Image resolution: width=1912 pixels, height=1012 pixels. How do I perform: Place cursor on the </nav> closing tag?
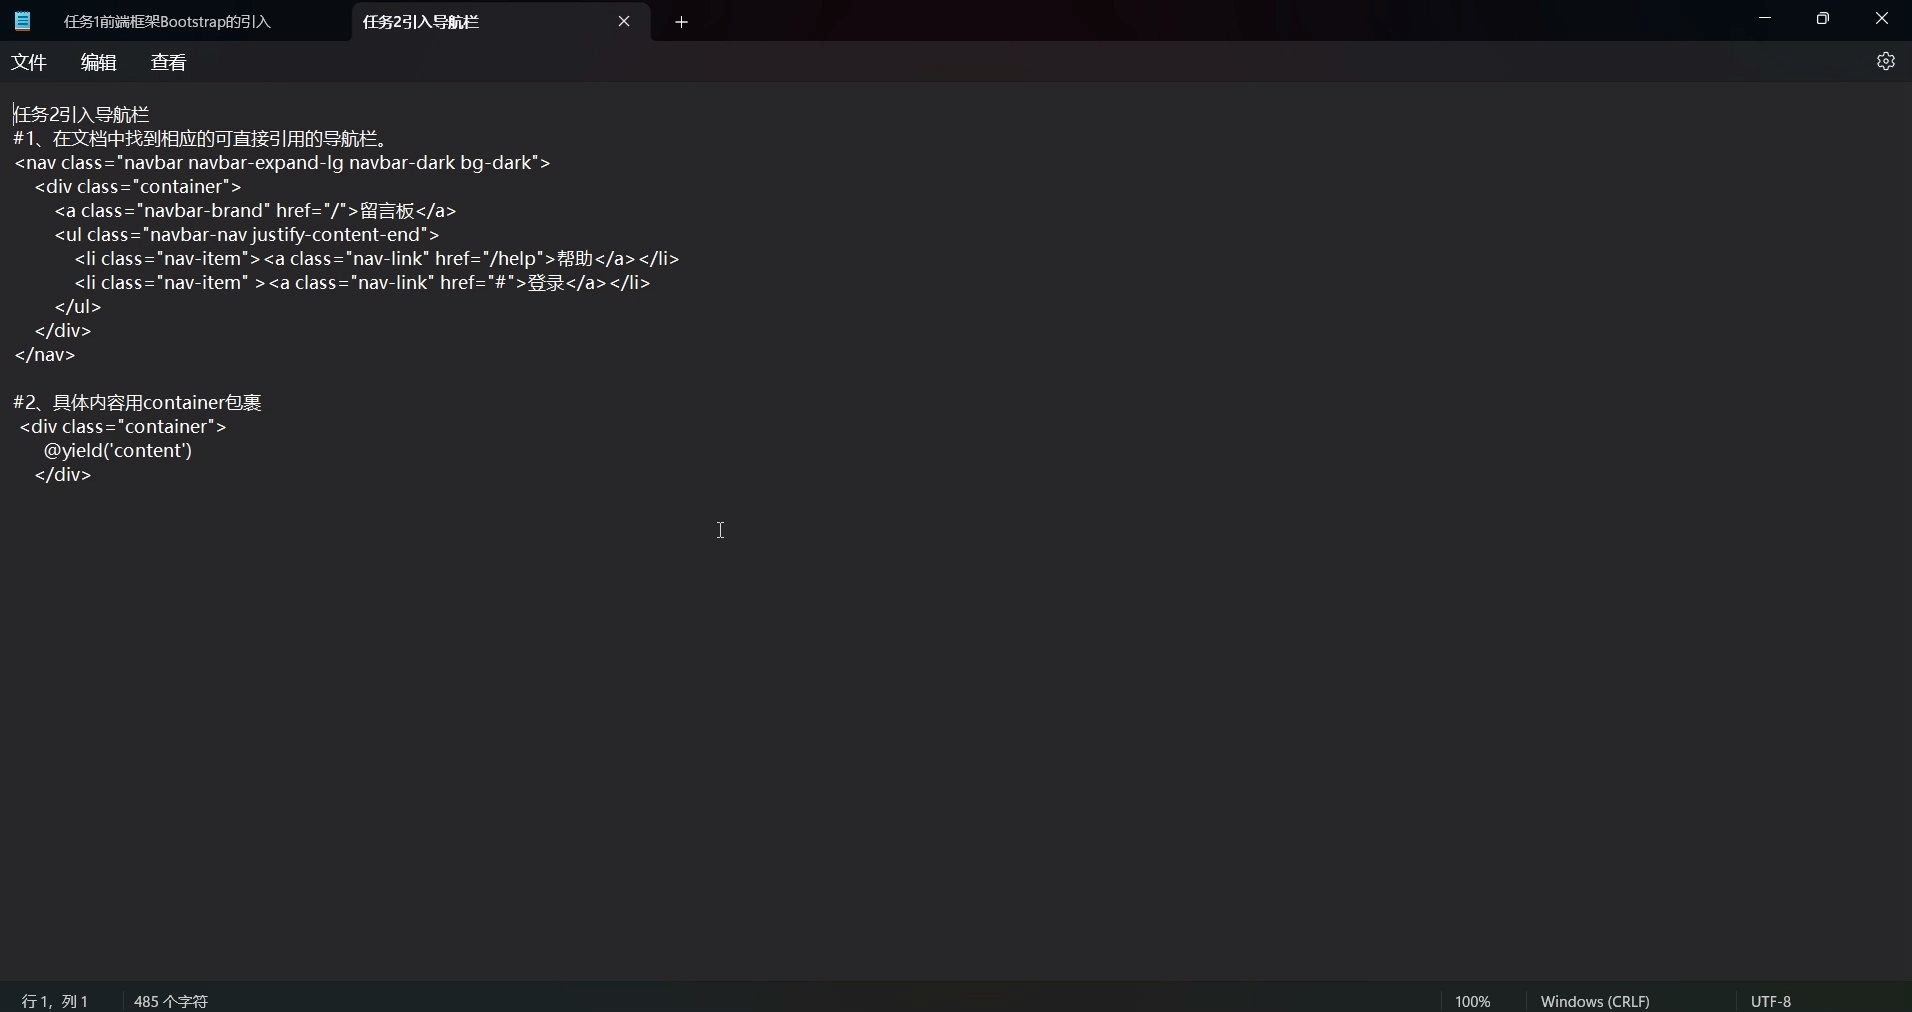pos(45,355)
